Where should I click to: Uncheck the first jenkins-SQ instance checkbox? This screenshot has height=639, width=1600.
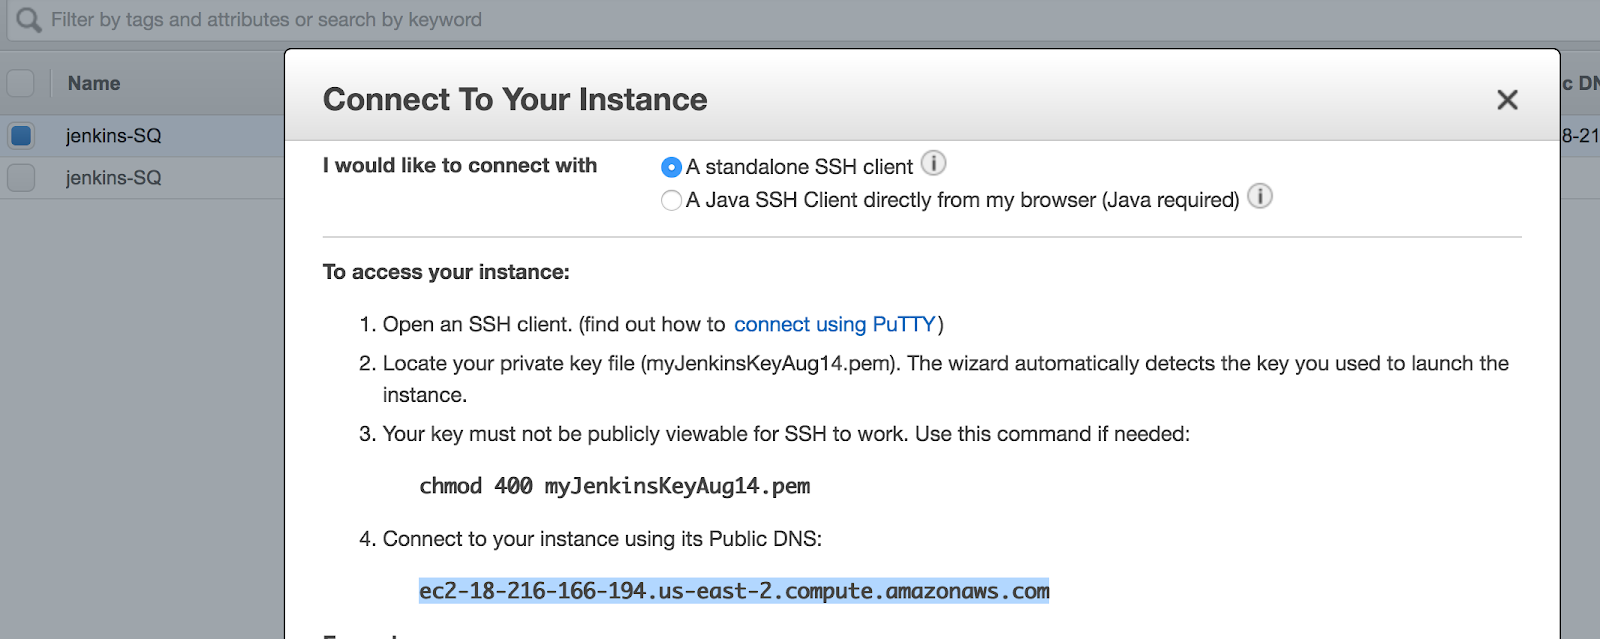[21, 135]
